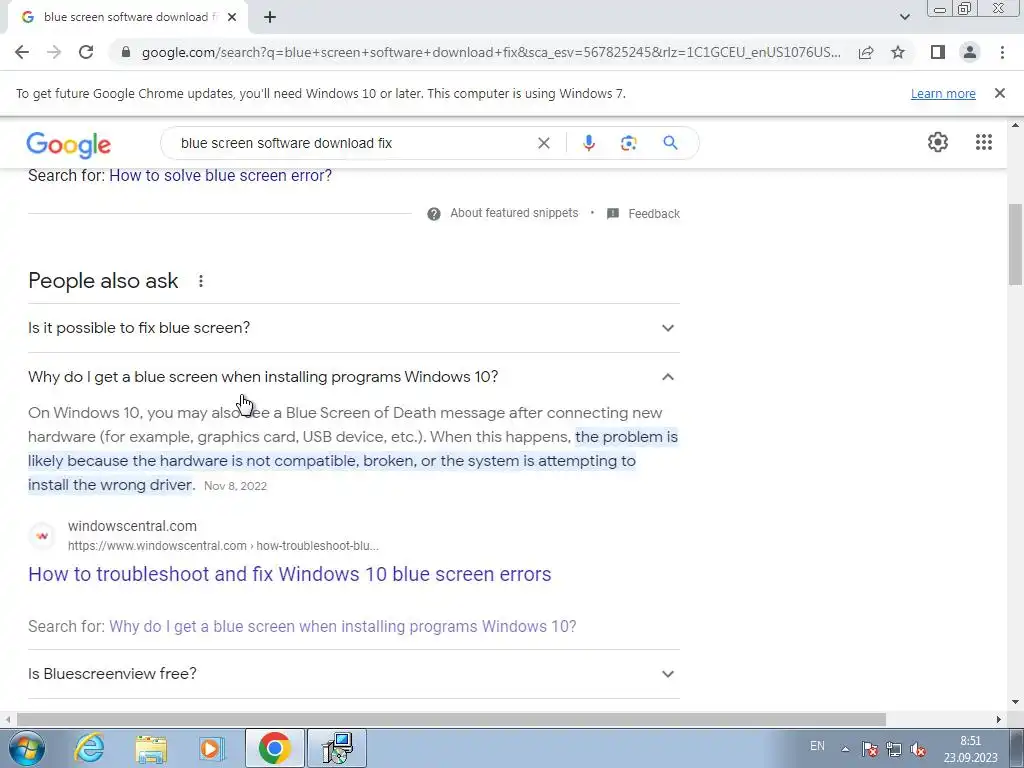Search by image with Google Lens

[x=628, y=143]
